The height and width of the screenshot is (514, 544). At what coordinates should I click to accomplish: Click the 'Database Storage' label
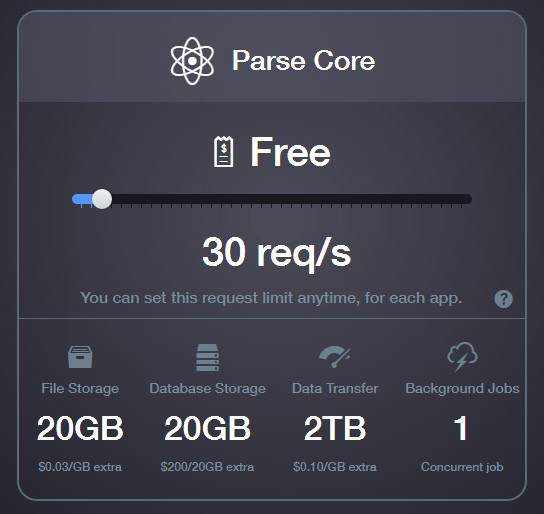(x=207, y=388)
